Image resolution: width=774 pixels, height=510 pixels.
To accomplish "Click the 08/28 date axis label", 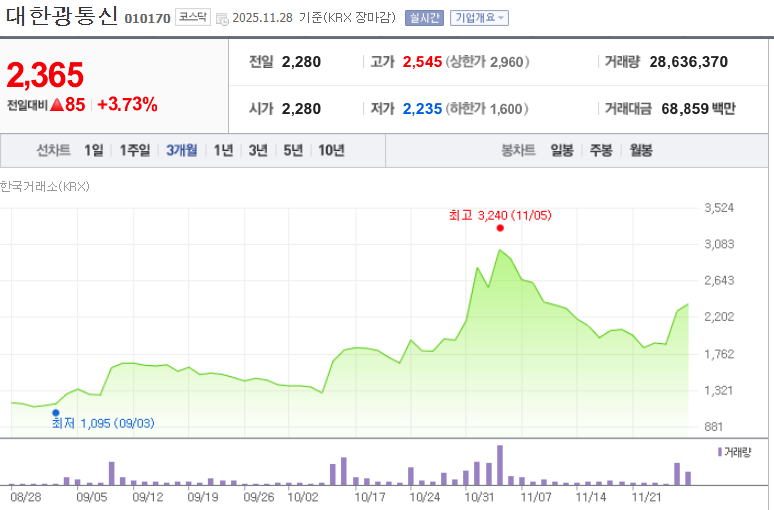I will (x=26, y=497).
